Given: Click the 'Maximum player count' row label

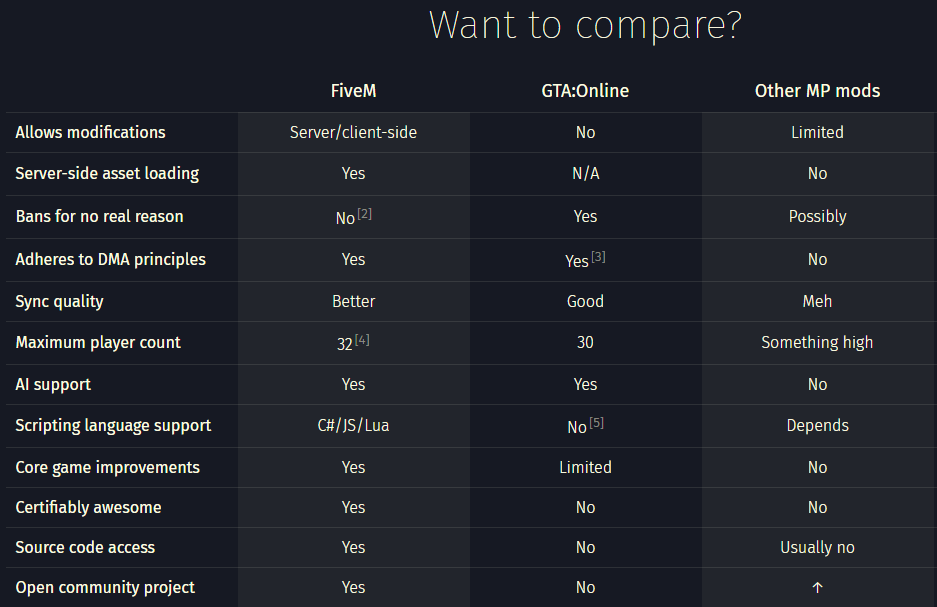Looking at the screenshot, I should coord(98,342).
